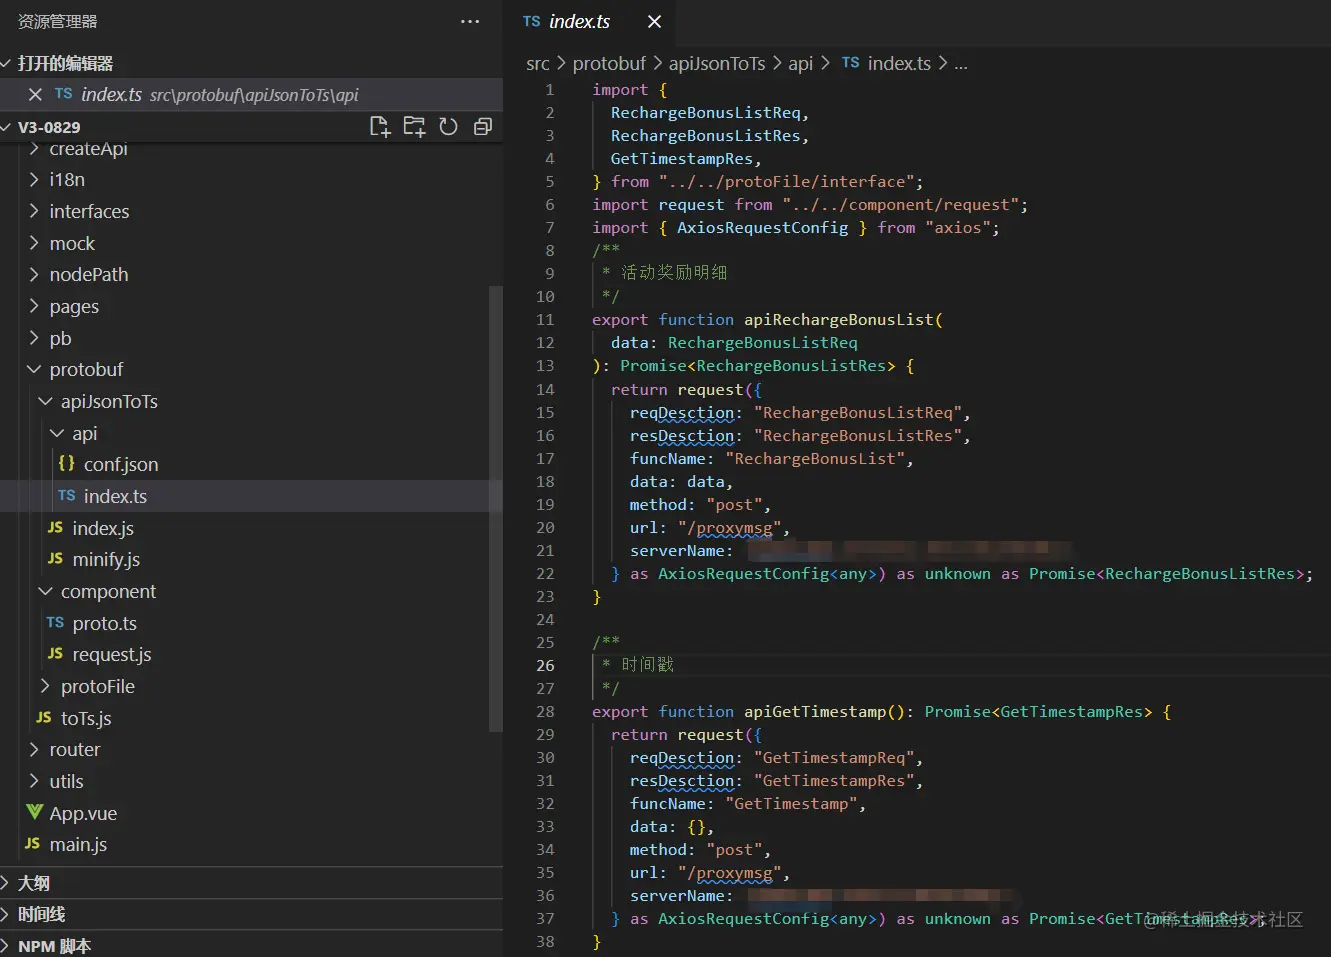
Task: Expand the protoFile folder
Action: click(97, 686)
